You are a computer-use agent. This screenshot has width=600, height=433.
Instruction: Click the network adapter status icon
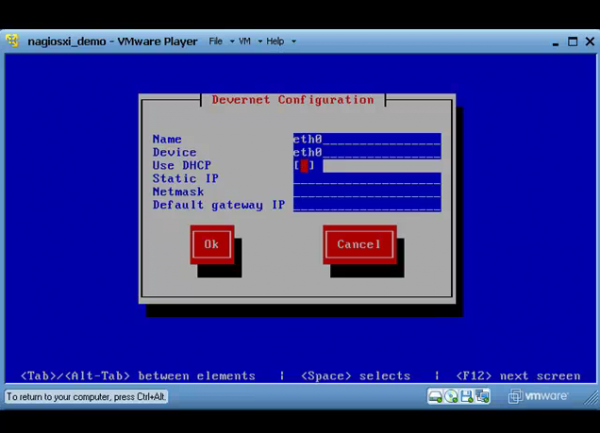coord(481,397)
